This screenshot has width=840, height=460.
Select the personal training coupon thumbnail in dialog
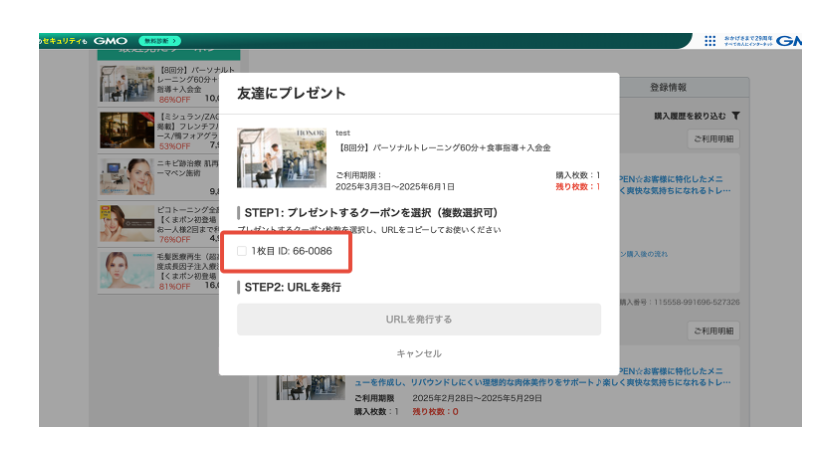click(x=282, y=158)
